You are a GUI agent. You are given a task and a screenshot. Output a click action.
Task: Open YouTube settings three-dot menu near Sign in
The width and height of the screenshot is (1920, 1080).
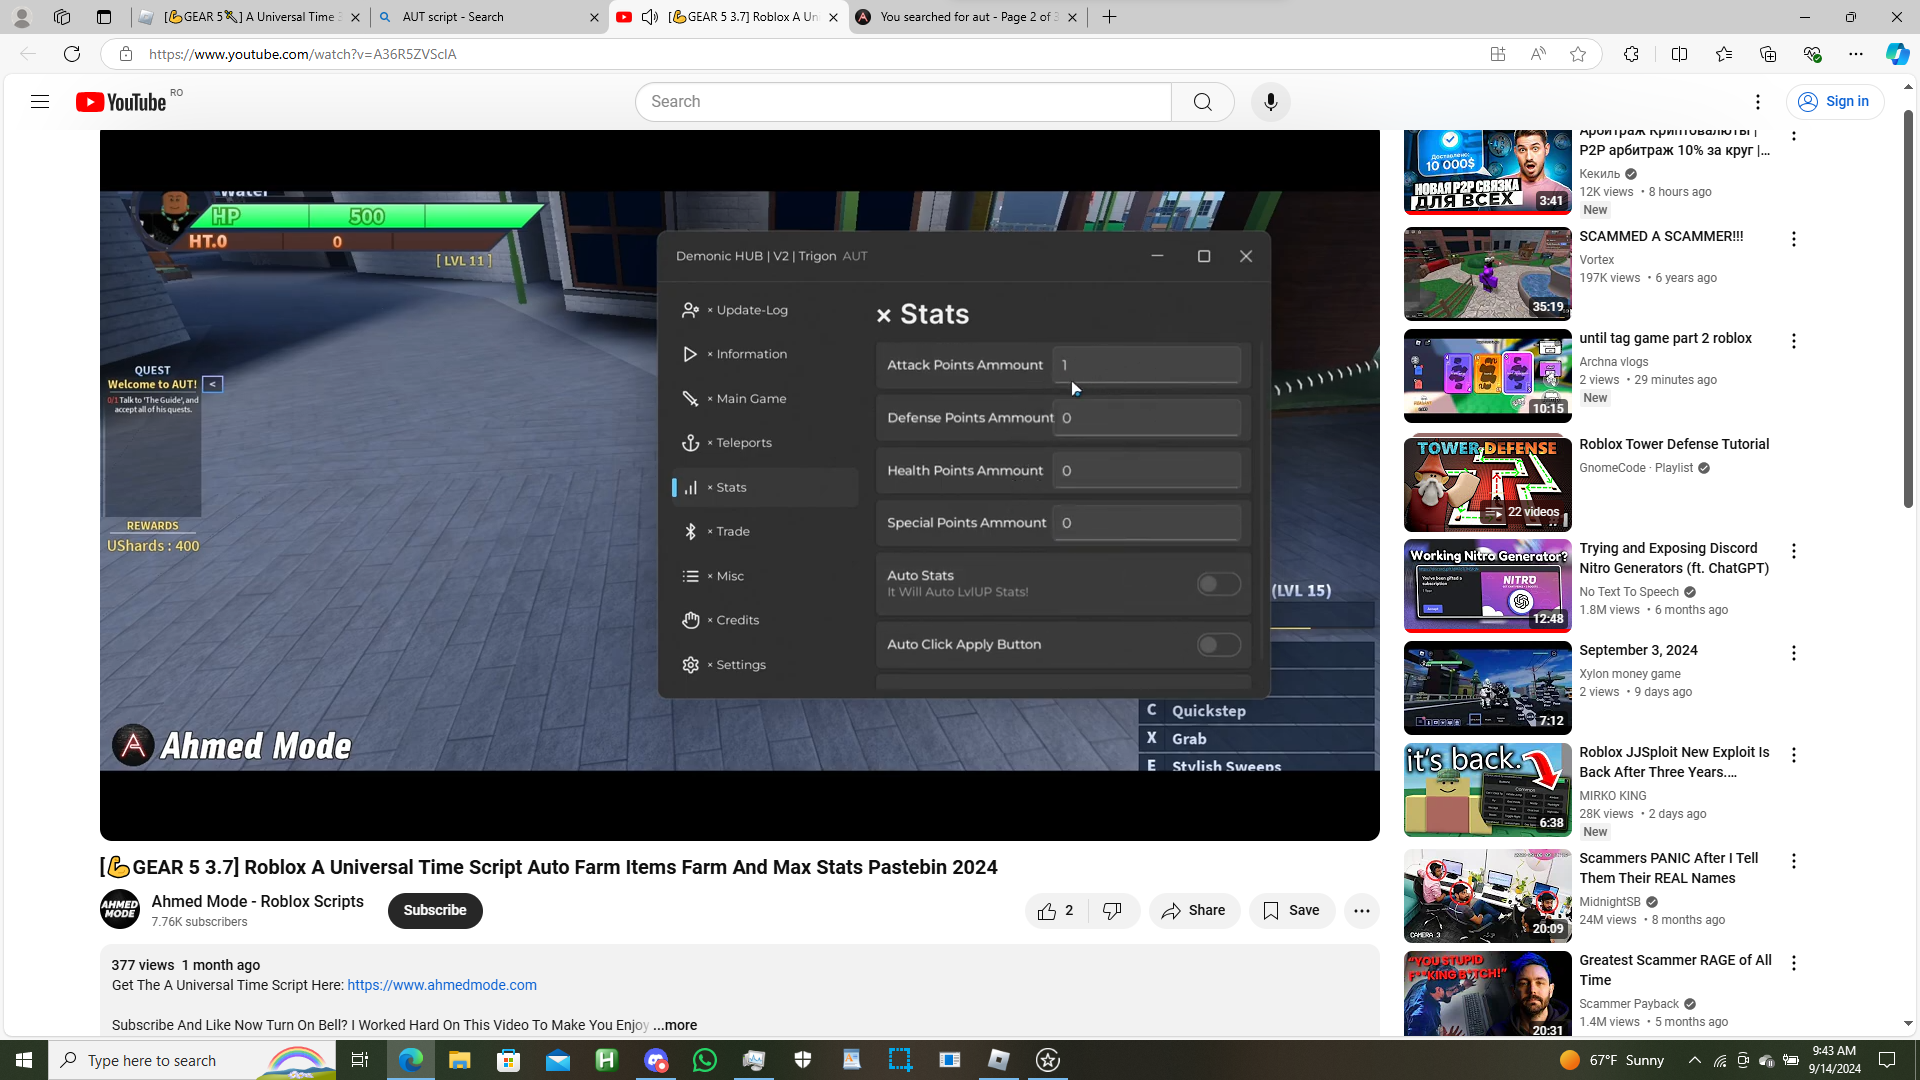(1757, 102)
